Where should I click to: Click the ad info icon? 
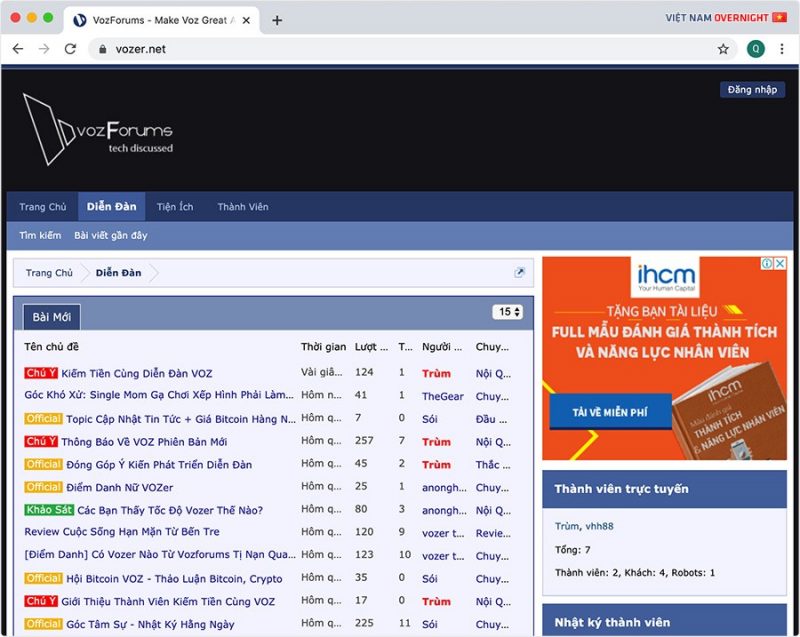tap(767, 264)
